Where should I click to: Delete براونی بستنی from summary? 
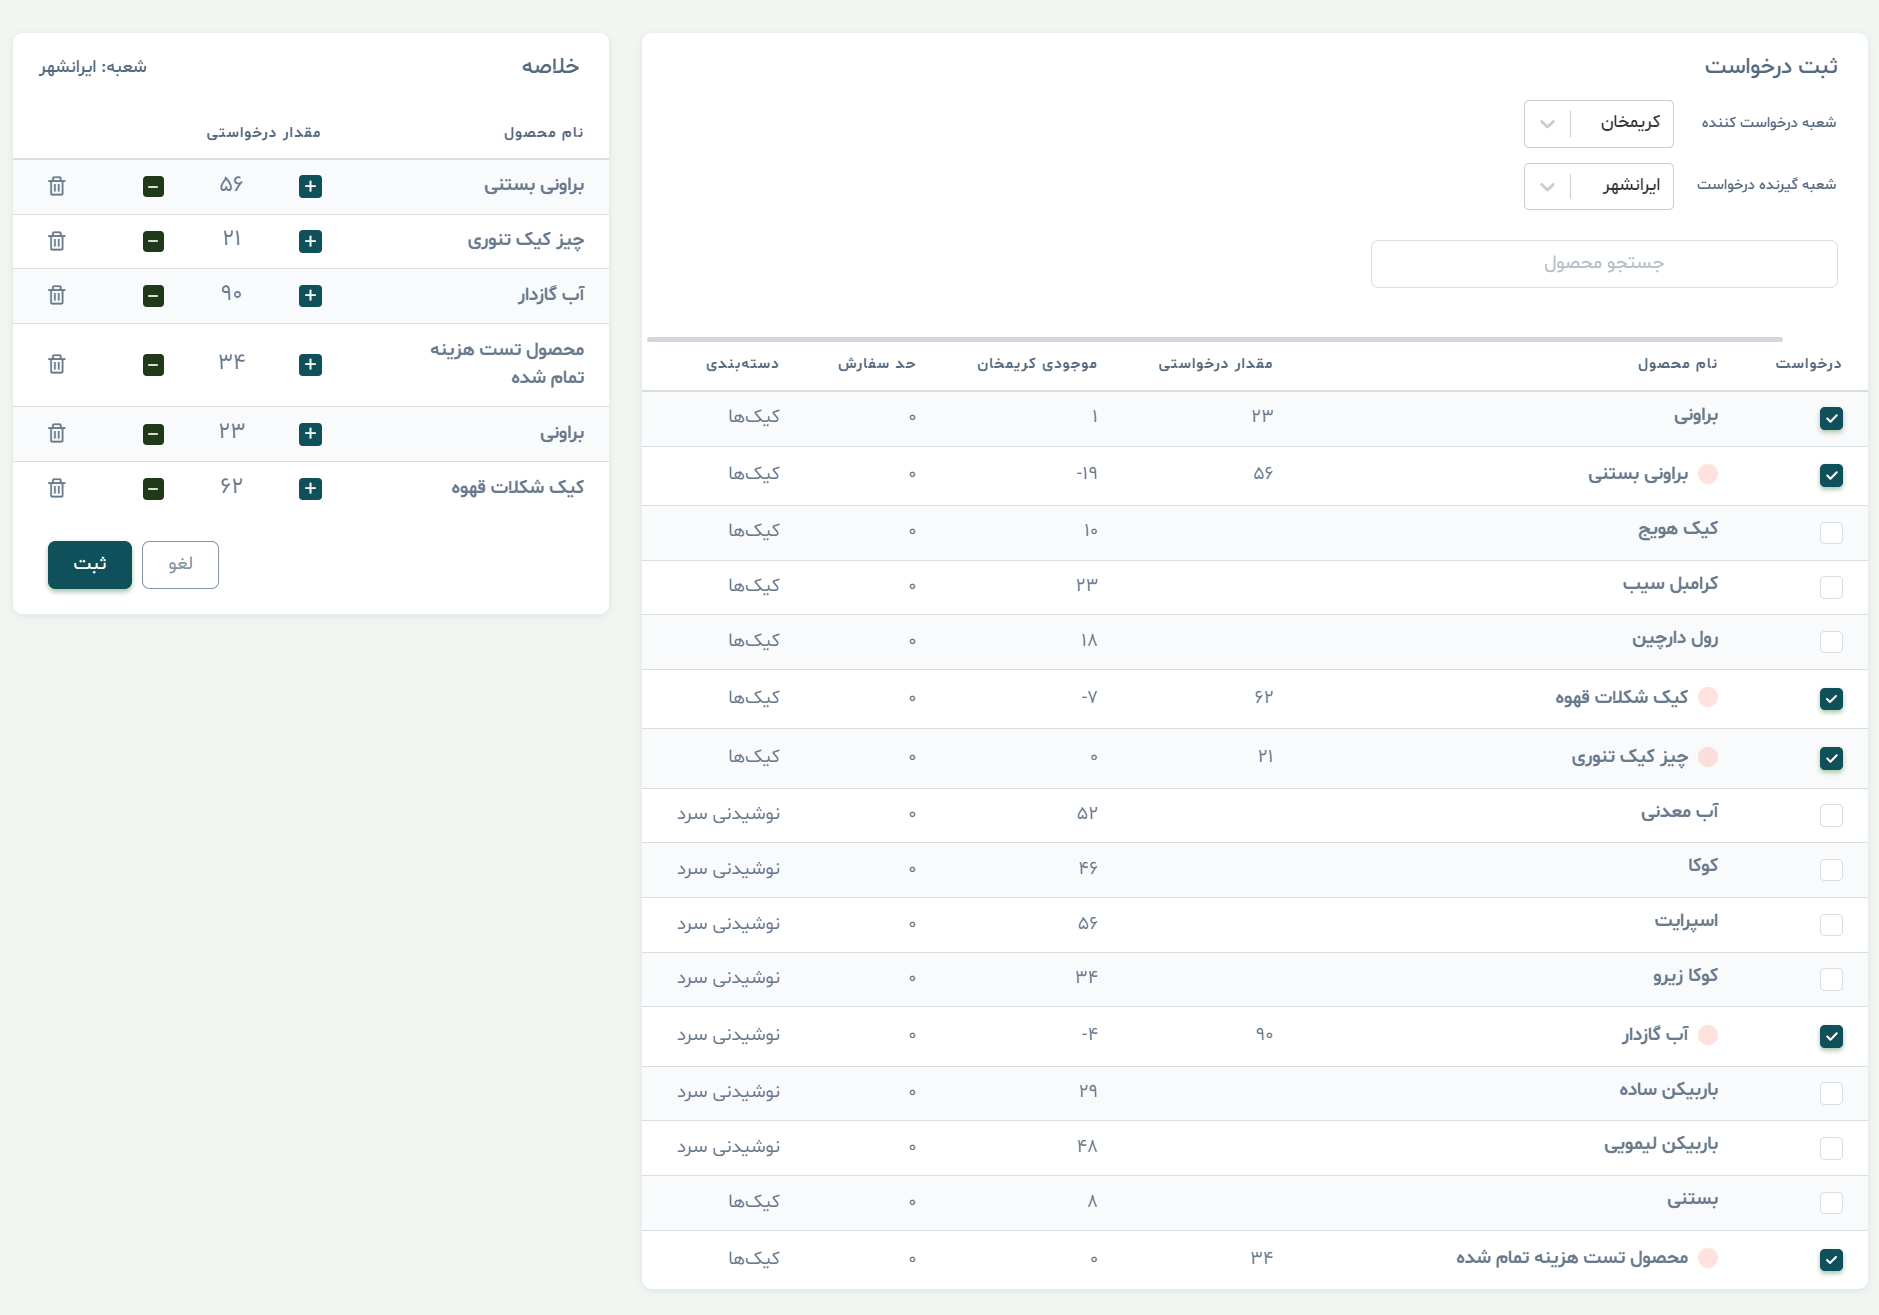coord(57,186)
